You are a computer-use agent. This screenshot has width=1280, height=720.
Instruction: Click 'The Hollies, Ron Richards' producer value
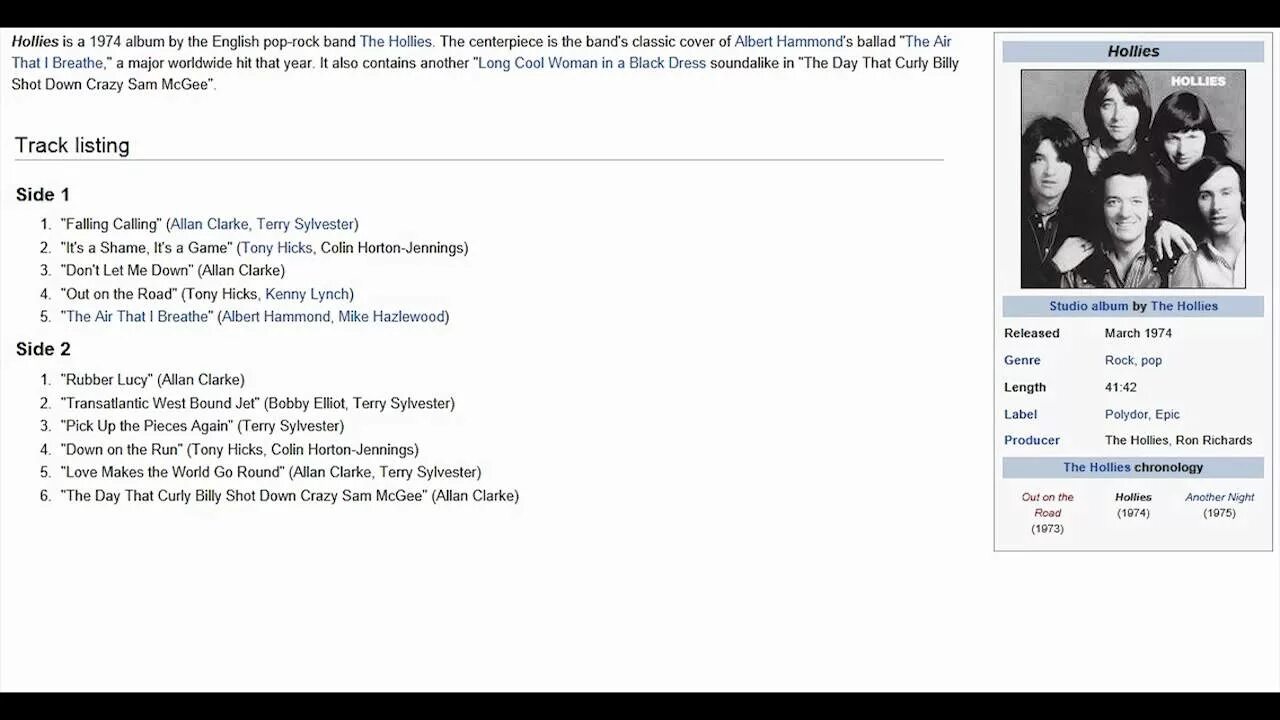tap(1178, 440)
